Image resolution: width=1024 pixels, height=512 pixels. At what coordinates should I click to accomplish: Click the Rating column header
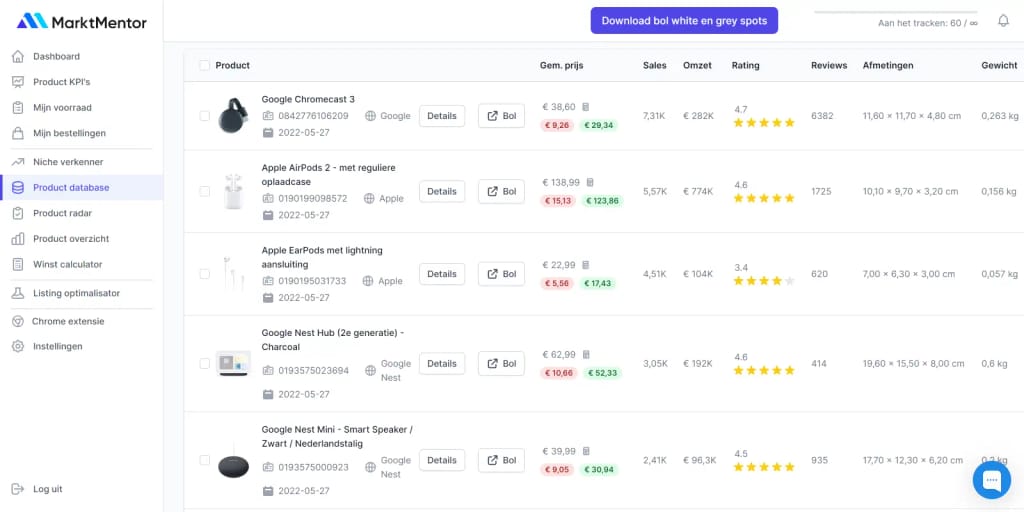click(745, 65)
